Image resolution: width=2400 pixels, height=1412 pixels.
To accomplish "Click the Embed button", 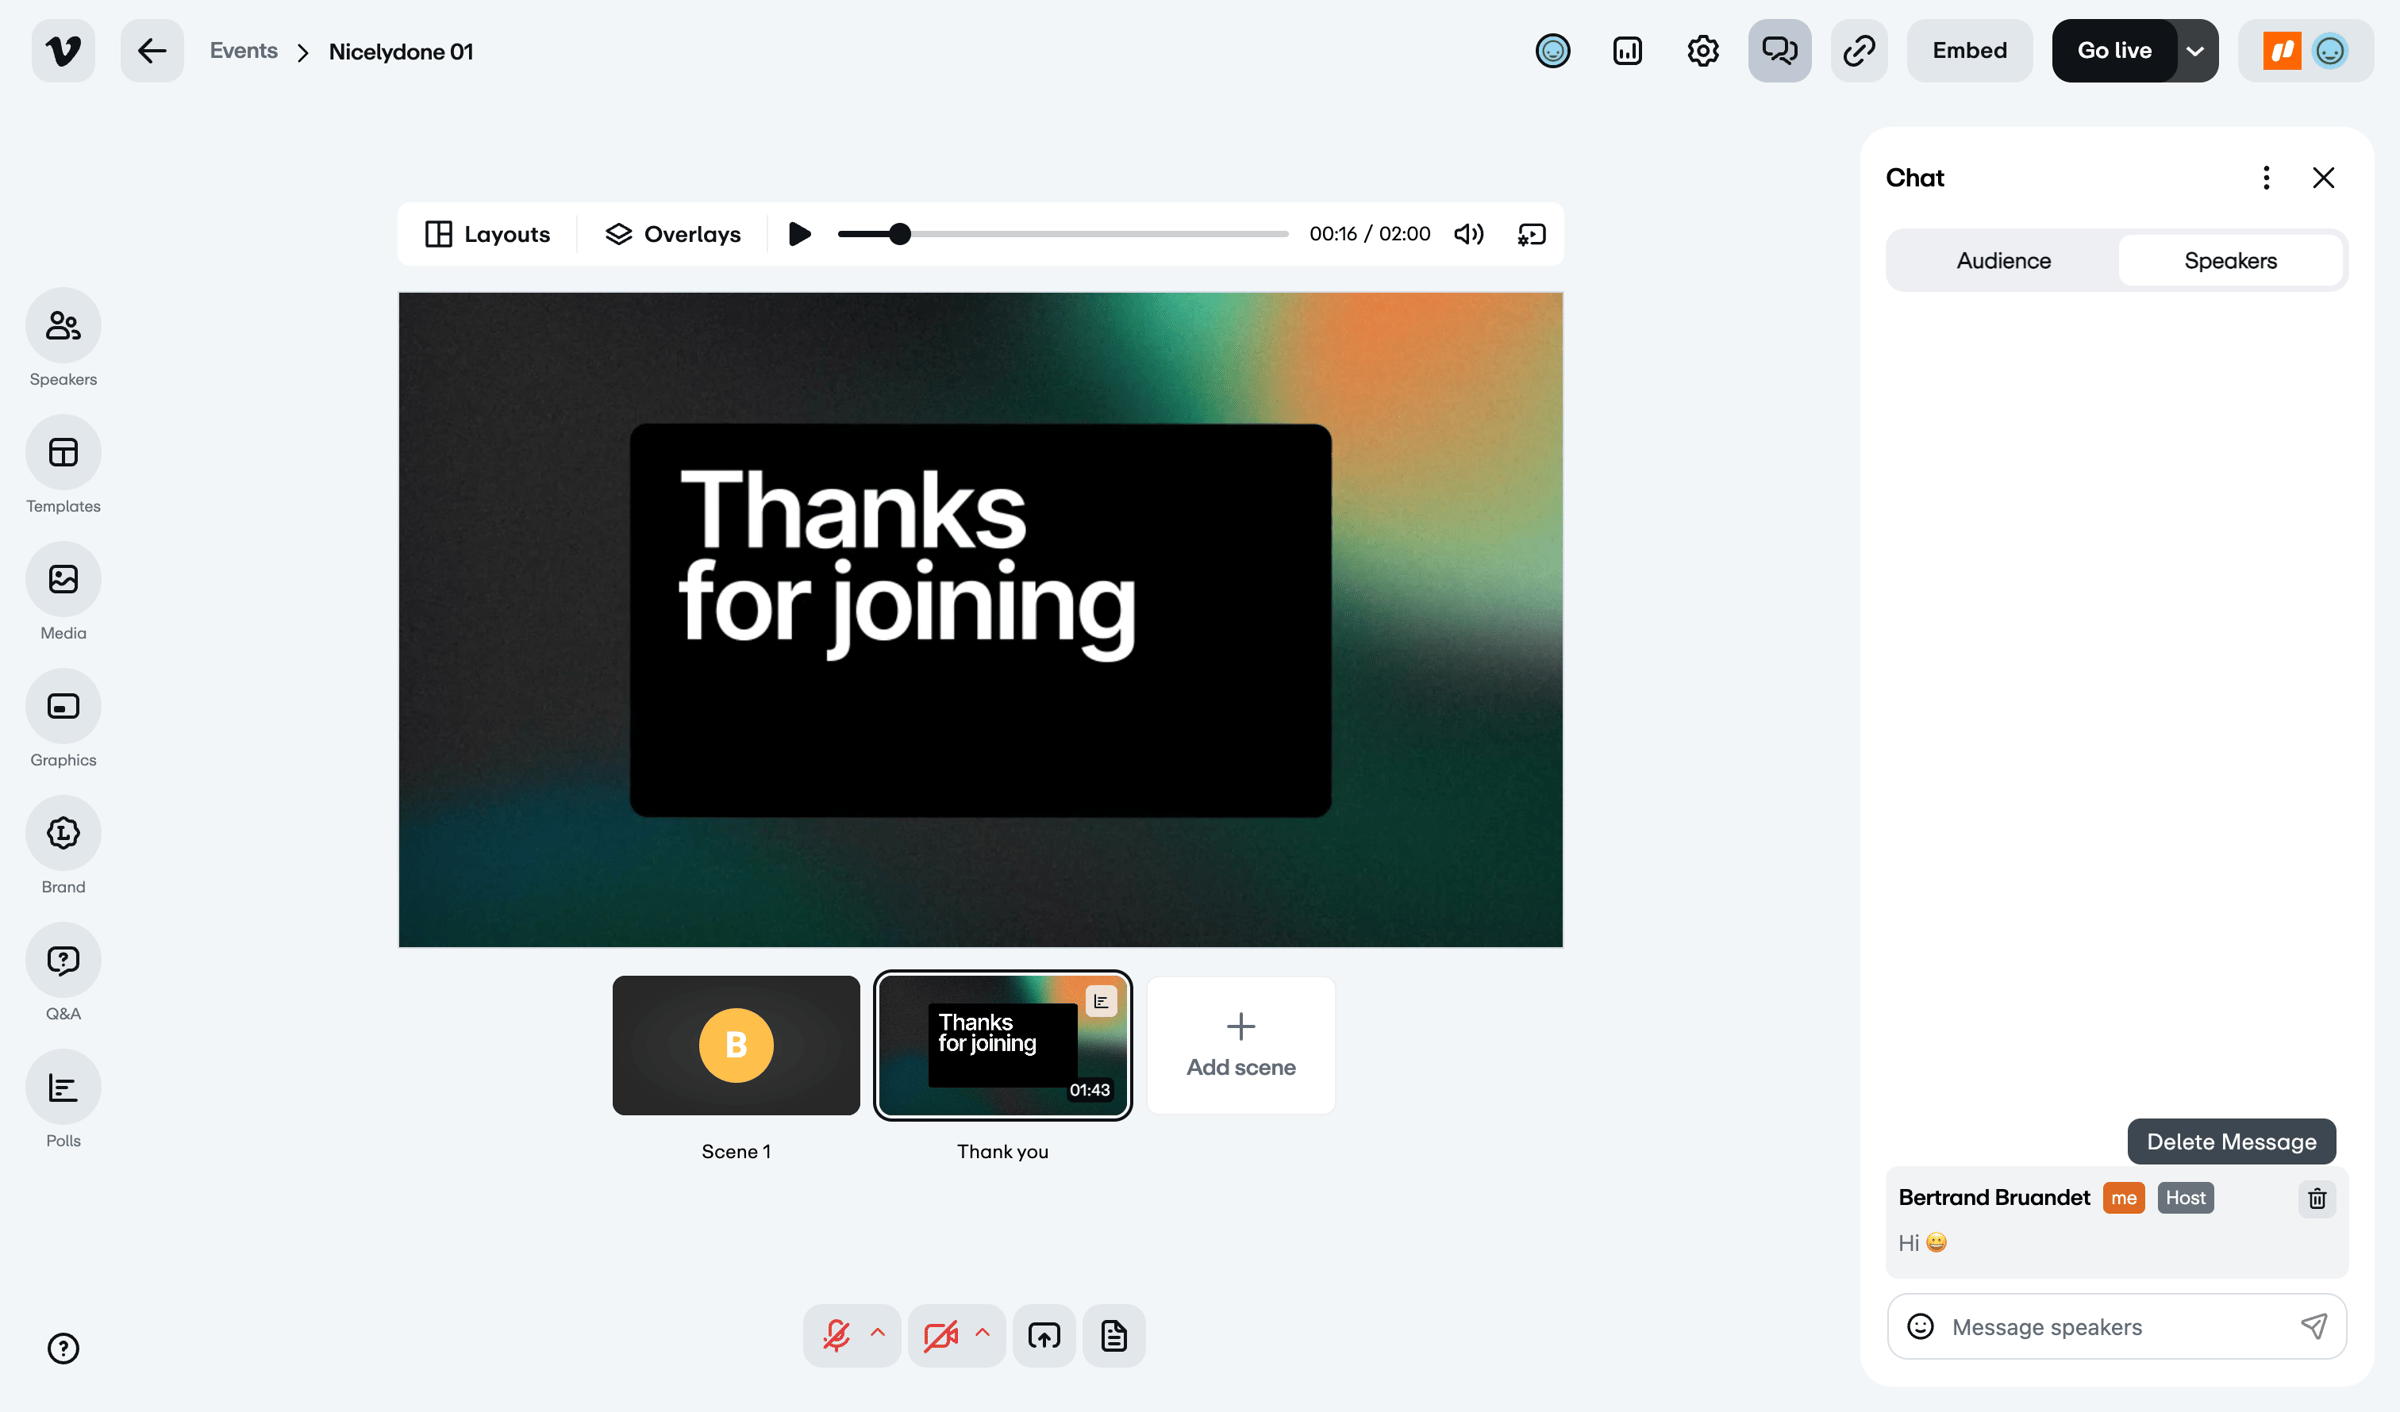I will (x=1969, y=51).
